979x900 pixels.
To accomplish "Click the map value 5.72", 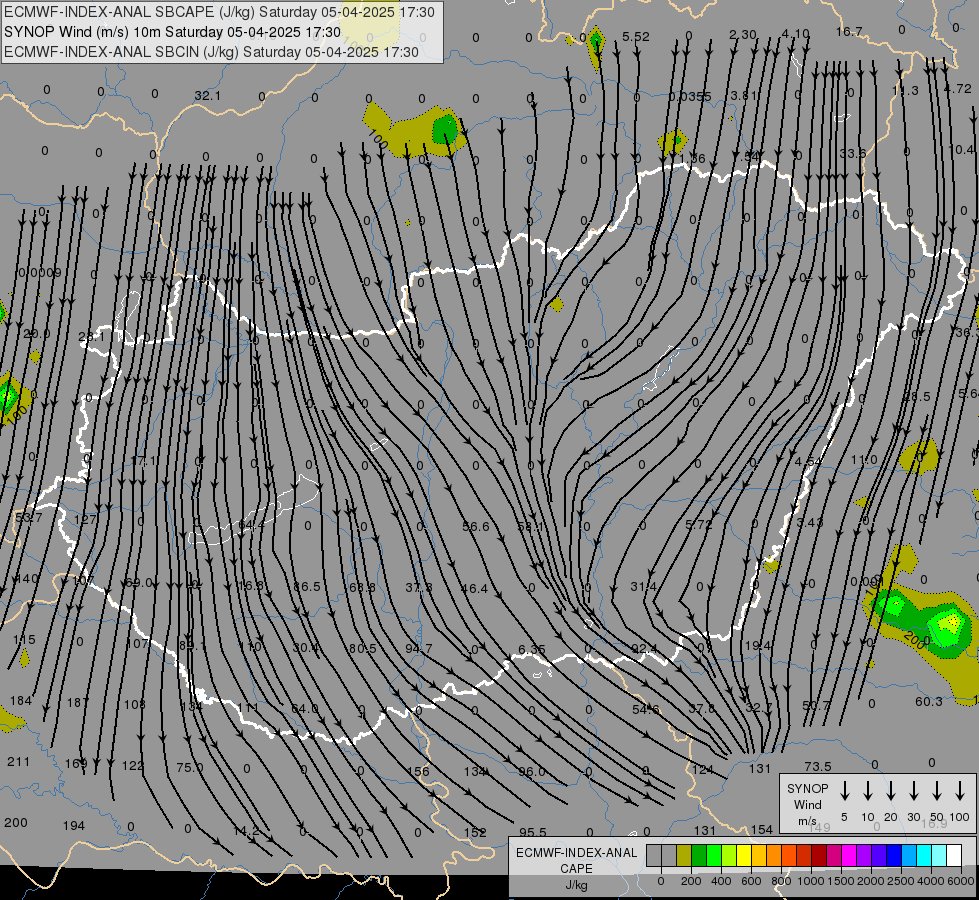I will [x=699, y=525].
